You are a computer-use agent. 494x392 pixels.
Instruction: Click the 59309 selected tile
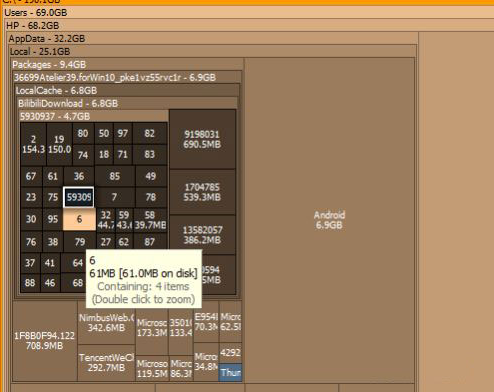tap(79, 197)
